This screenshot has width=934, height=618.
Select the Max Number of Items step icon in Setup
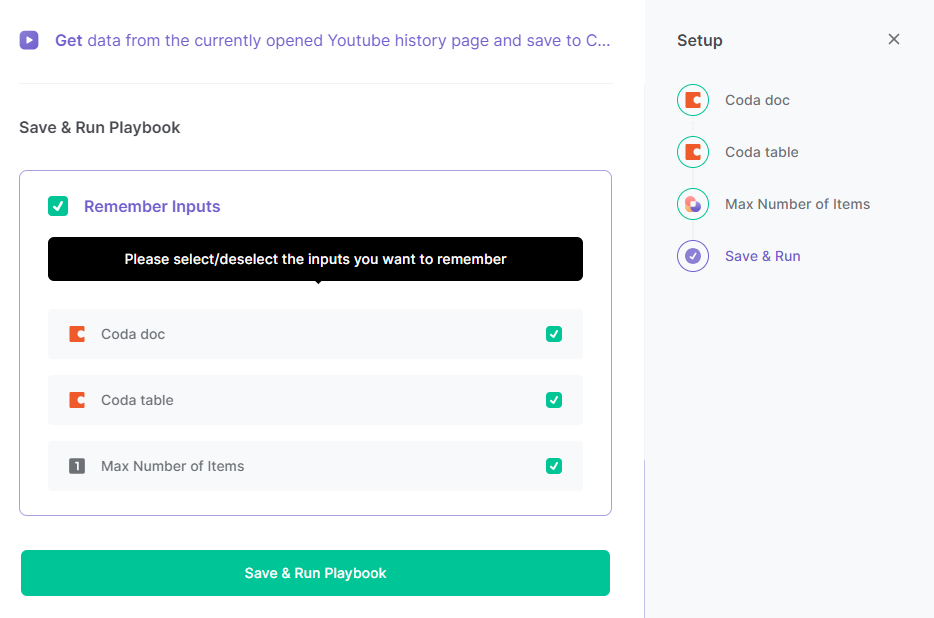[x=693, y=204]
